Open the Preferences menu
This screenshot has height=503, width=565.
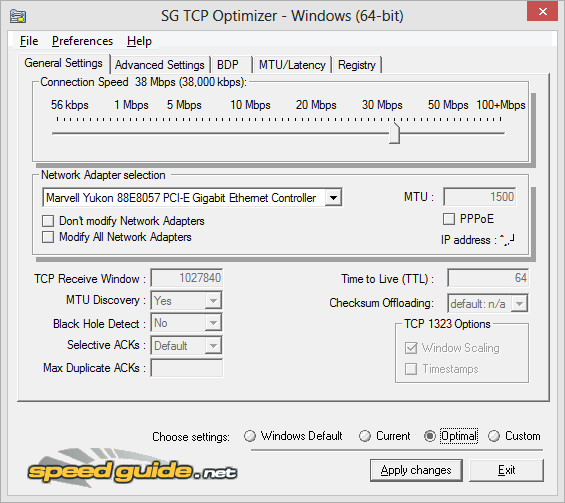83,41
